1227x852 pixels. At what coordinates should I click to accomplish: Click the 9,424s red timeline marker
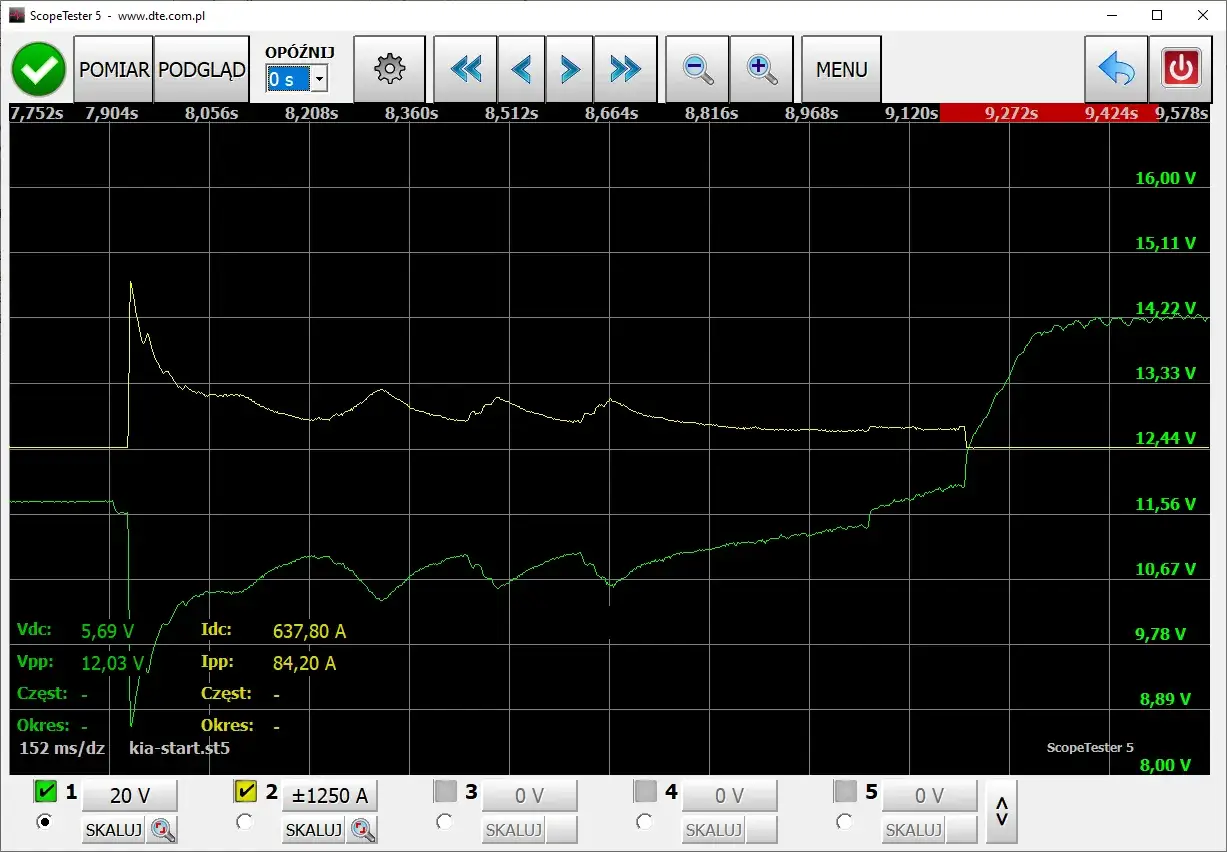tap(1111, 113)
